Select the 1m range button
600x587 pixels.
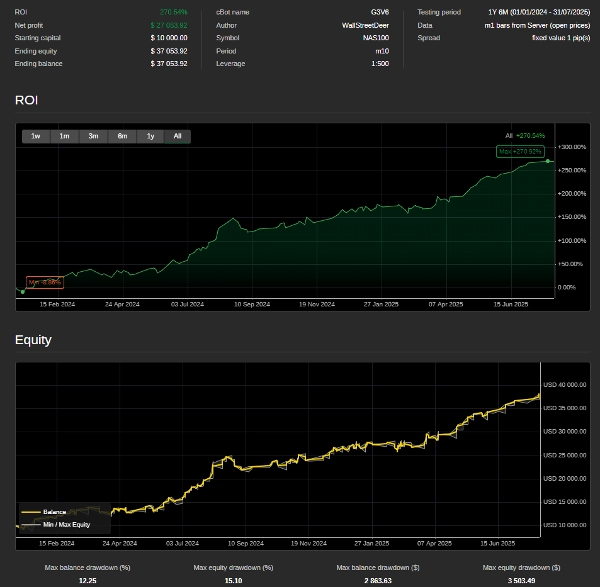pos(64,136)
